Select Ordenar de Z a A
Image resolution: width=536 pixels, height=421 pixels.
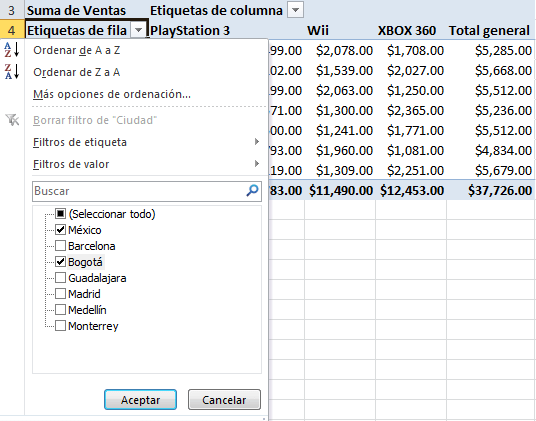76,72
